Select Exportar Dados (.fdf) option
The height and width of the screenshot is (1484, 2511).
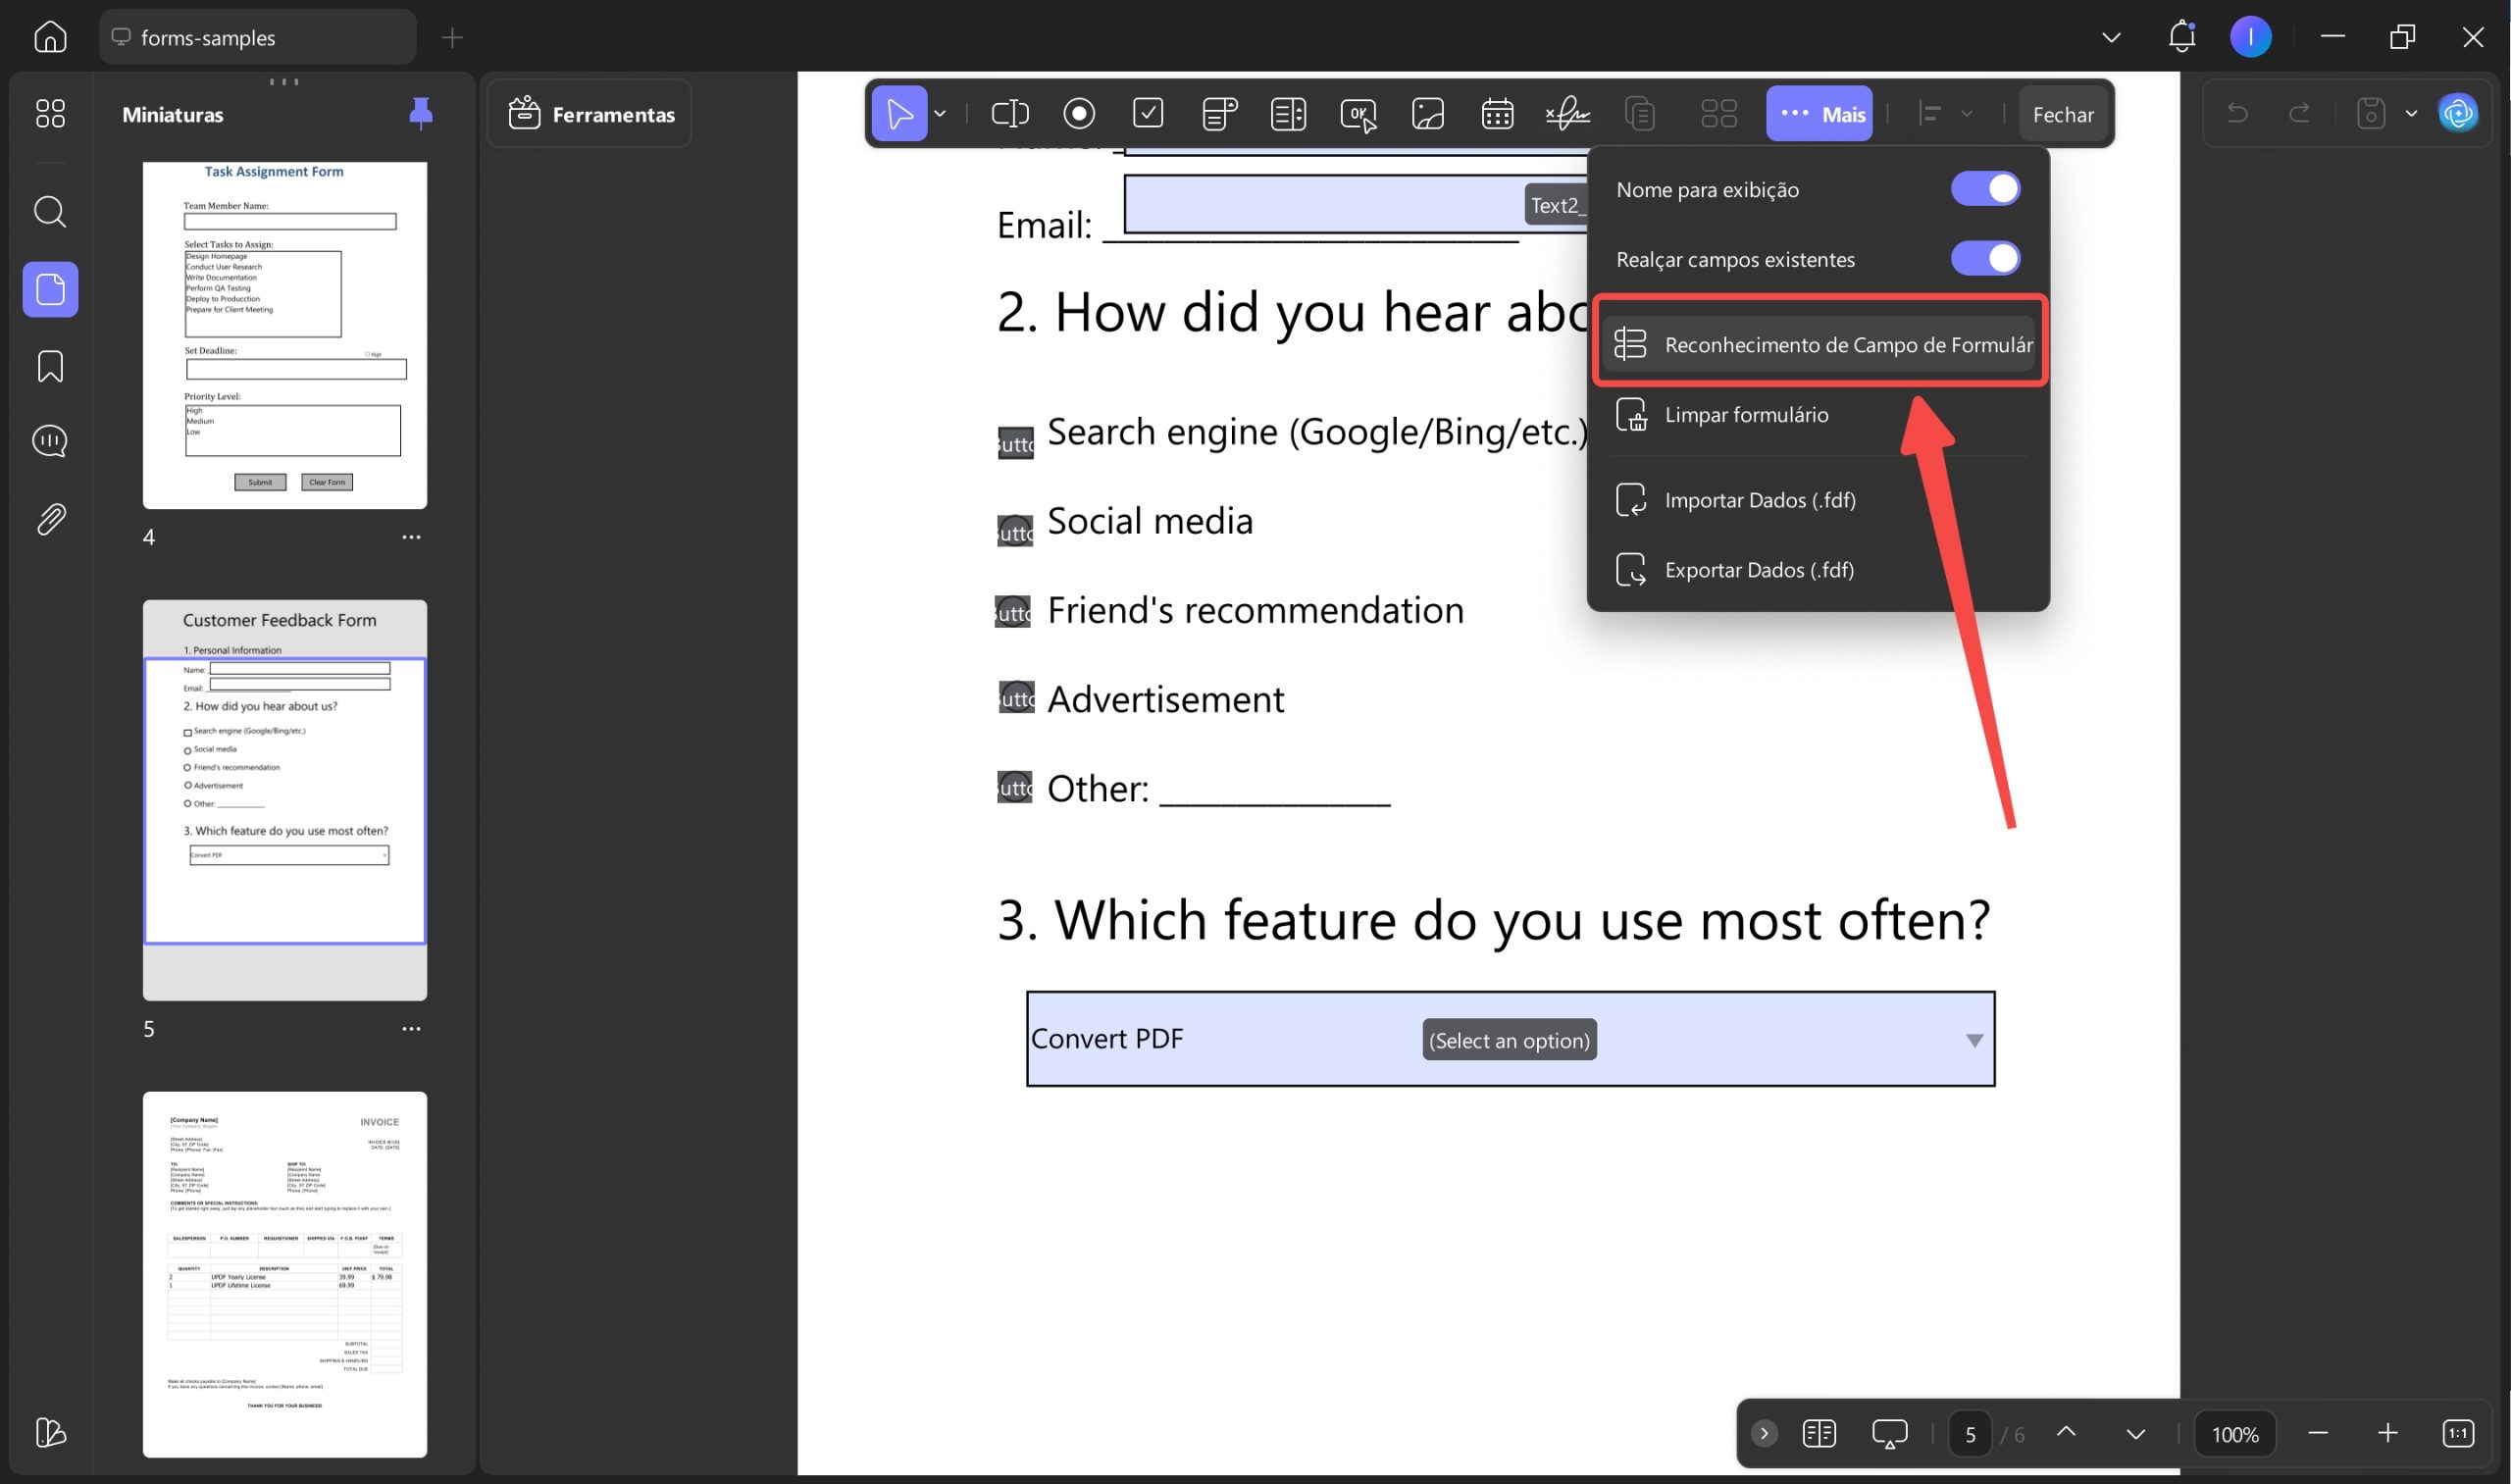coord(1758,570)
